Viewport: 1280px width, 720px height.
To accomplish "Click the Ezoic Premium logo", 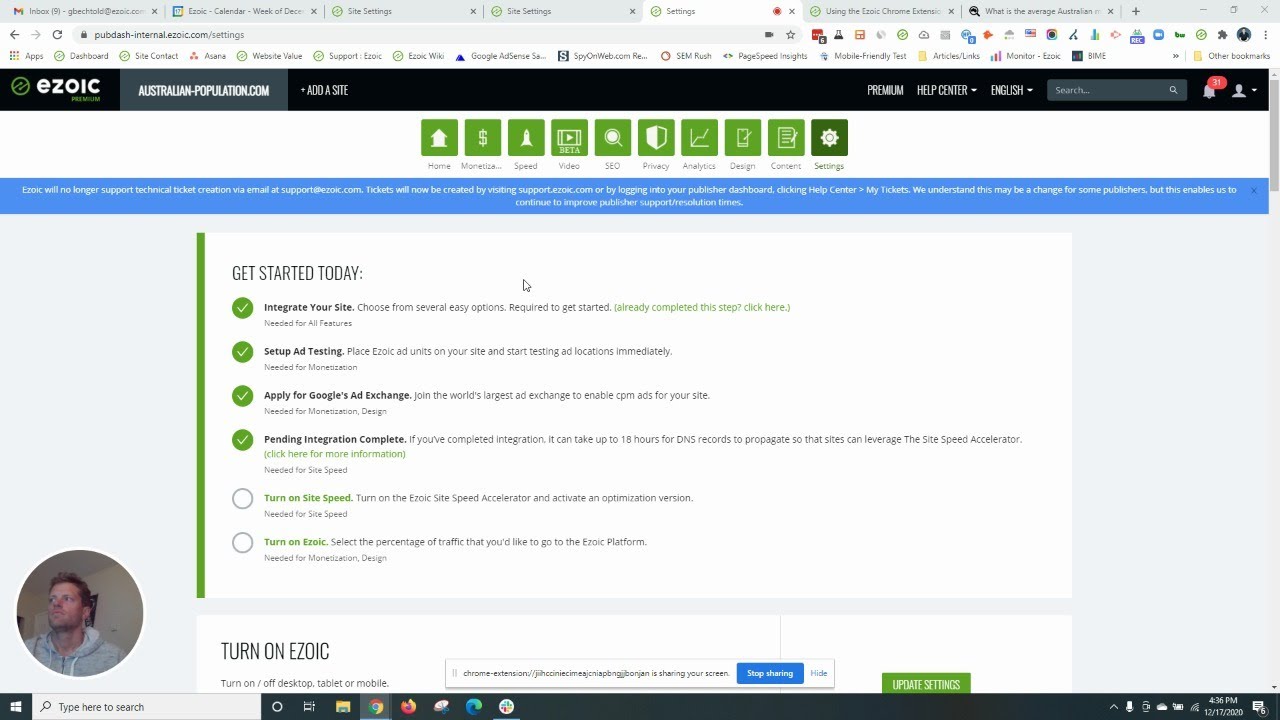I will (x=56, y=89).
